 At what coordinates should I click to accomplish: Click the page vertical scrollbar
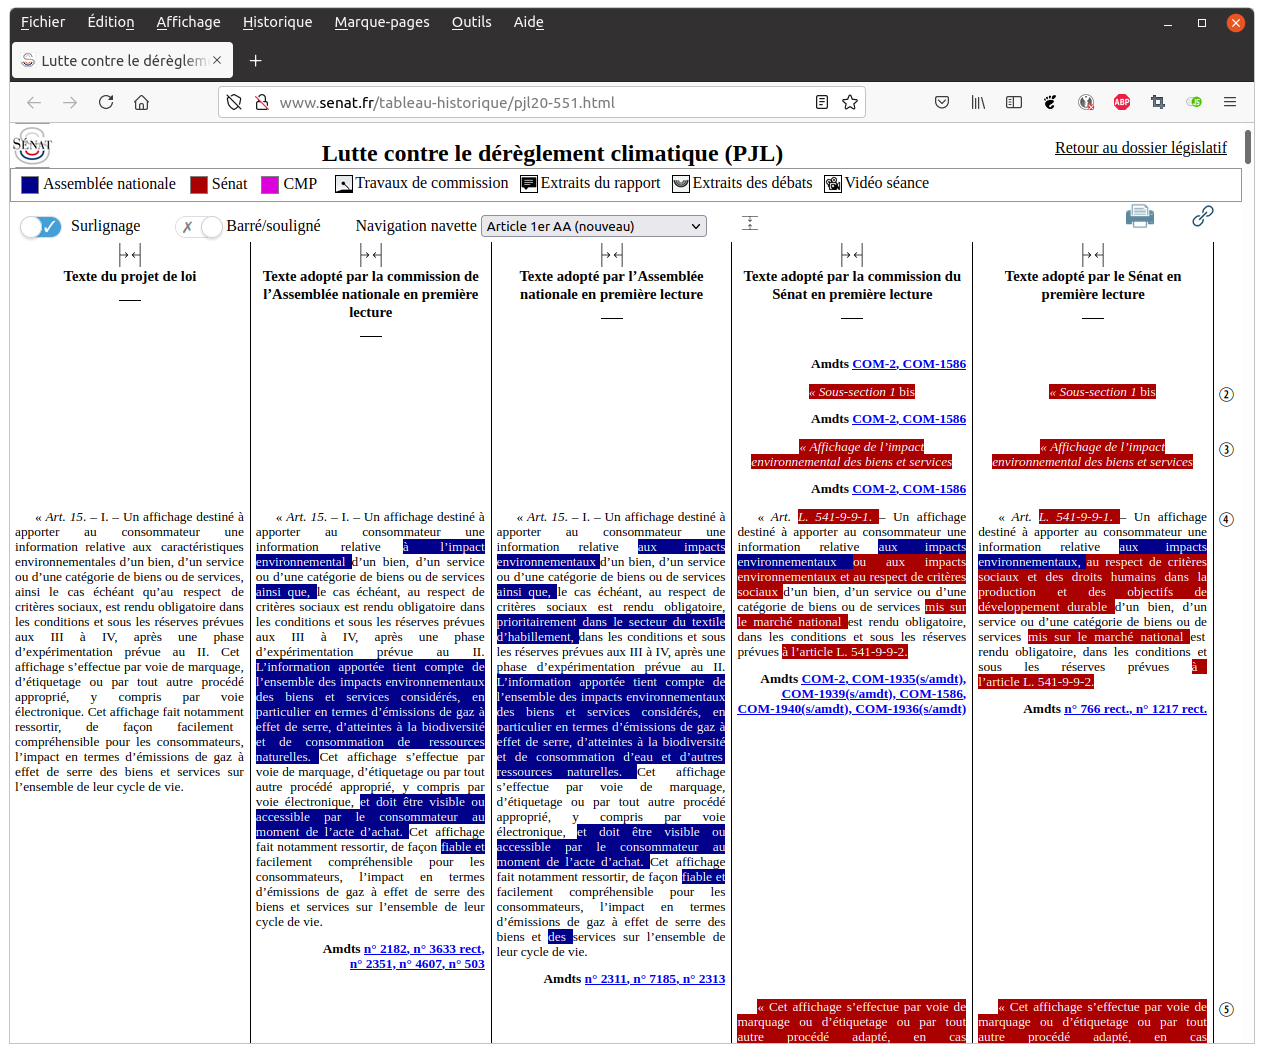click(x=1248, y=146)
